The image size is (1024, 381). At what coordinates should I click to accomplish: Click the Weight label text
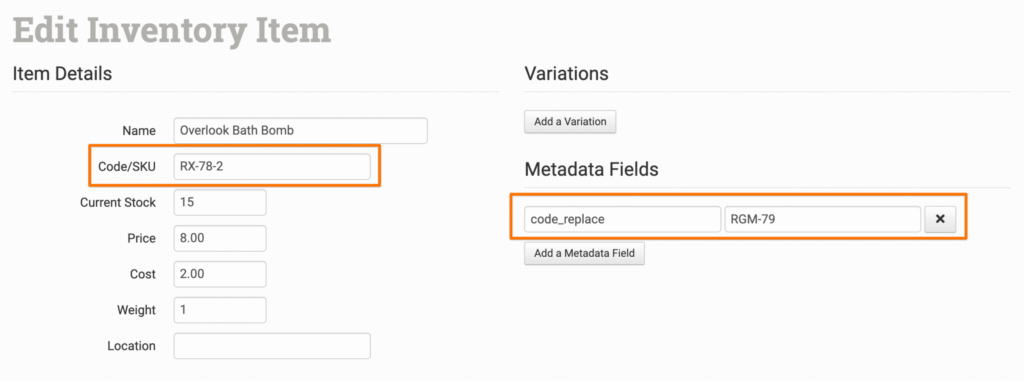pyautogui.click(x=136, y=310)
